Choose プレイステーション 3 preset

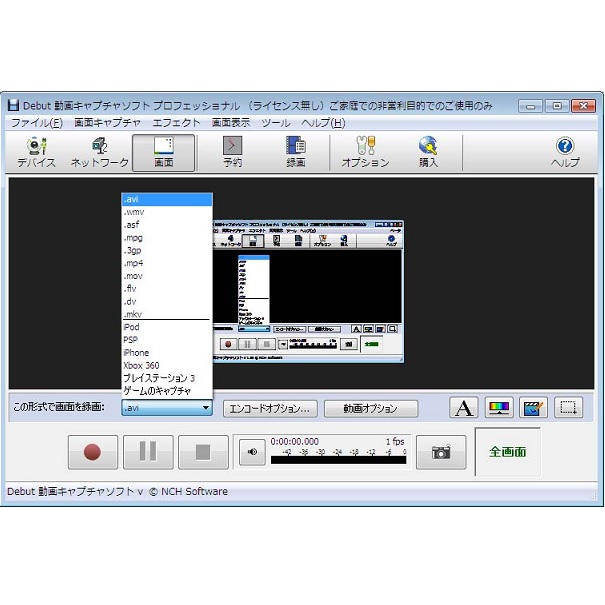tap(167, 378)
